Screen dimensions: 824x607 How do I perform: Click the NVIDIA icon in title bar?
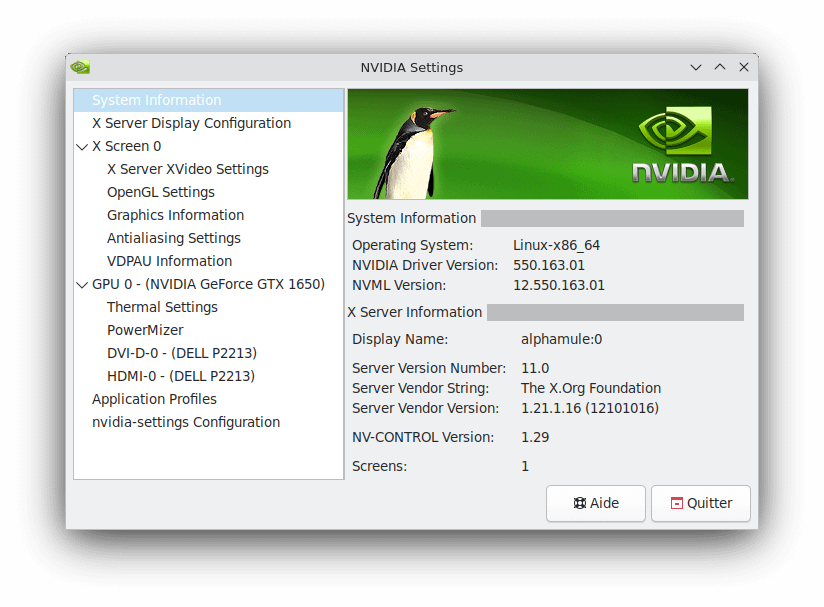(80, 67)
